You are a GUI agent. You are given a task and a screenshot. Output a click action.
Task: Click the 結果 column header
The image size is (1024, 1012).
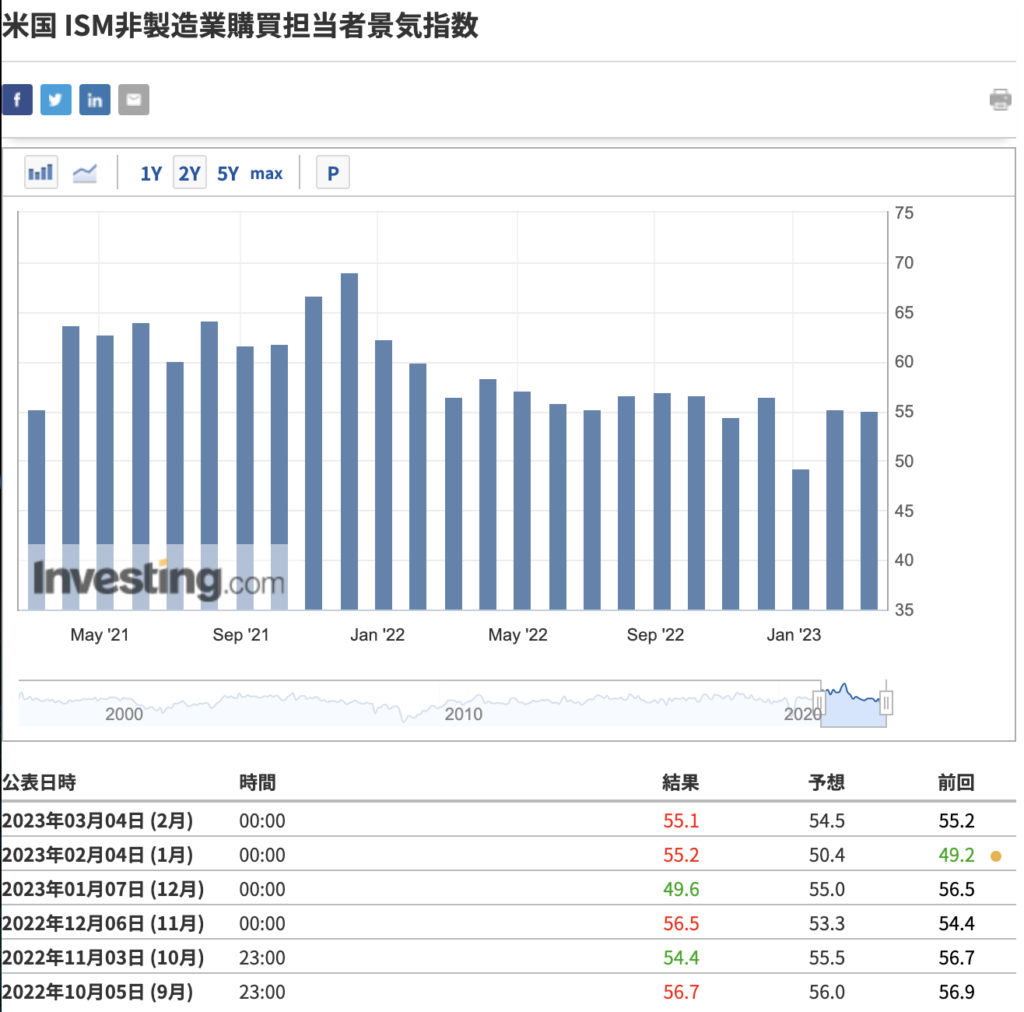coord(680,782)
